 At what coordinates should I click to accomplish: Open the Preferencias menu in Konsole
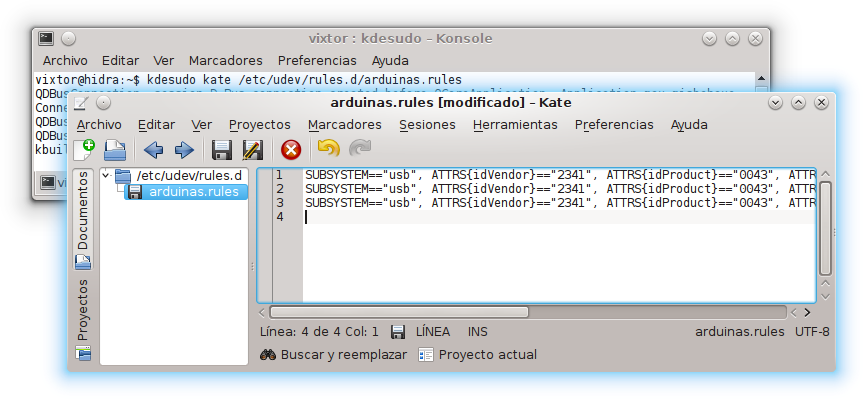pos(317,61)
